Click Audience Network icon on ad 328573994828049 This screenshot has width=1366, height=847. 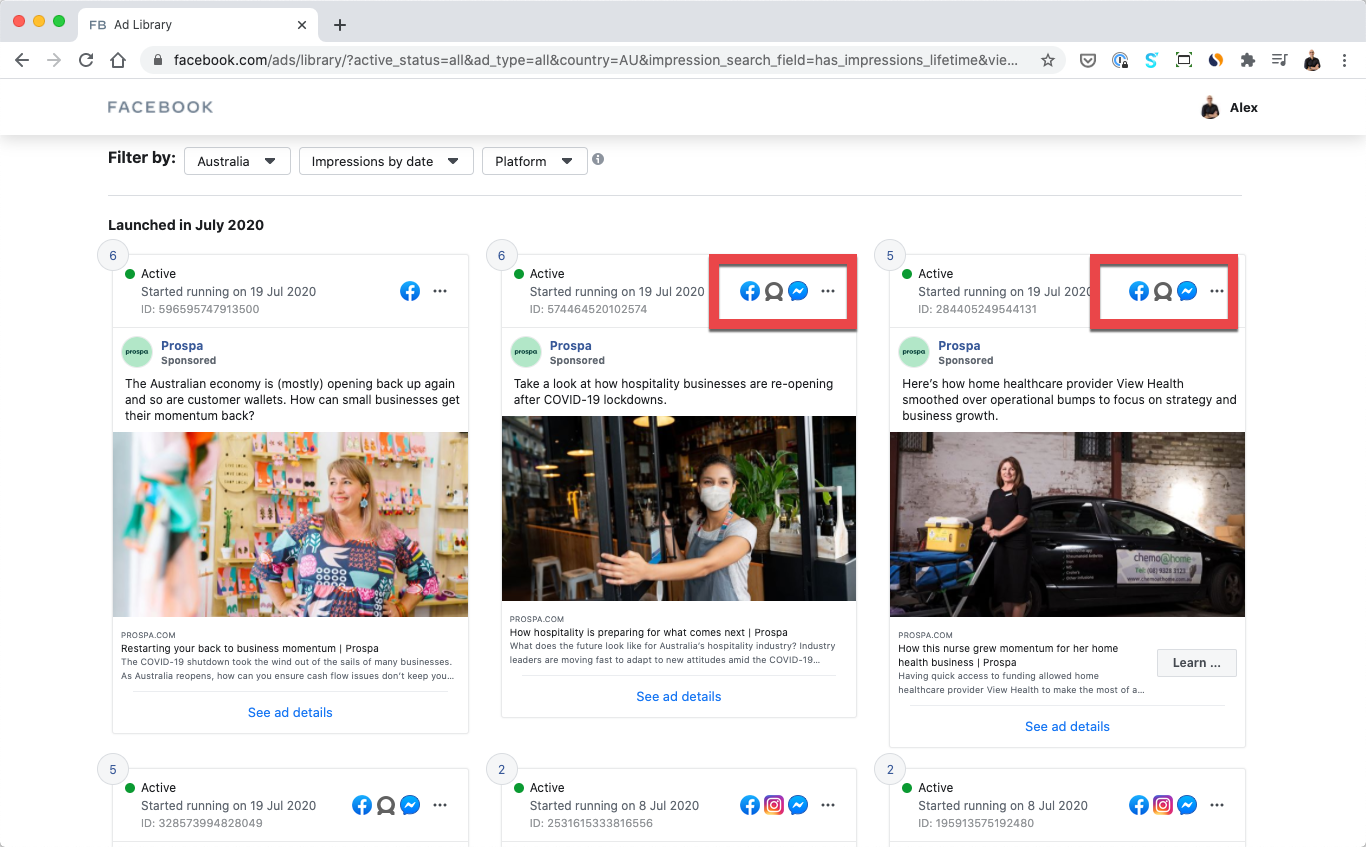(386, 805)
